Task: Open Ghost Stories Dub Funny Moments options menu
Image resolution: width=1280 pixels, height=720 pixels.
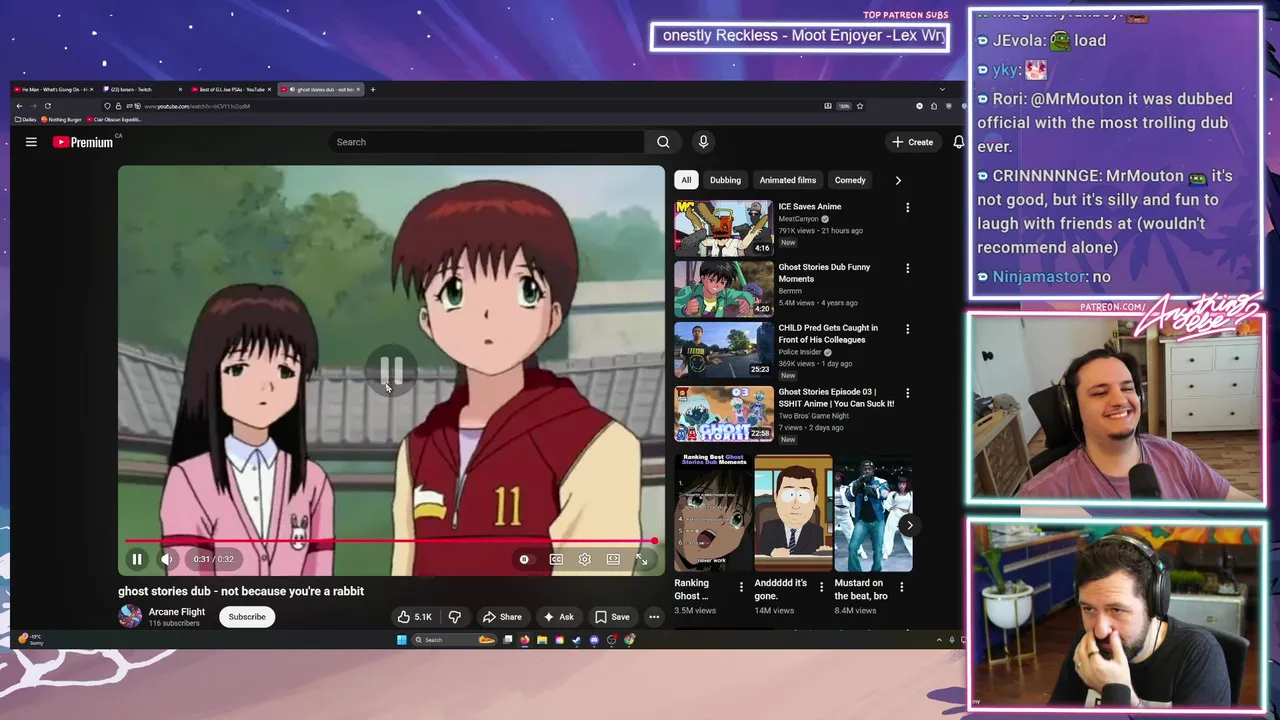Action: click(907, 268)
